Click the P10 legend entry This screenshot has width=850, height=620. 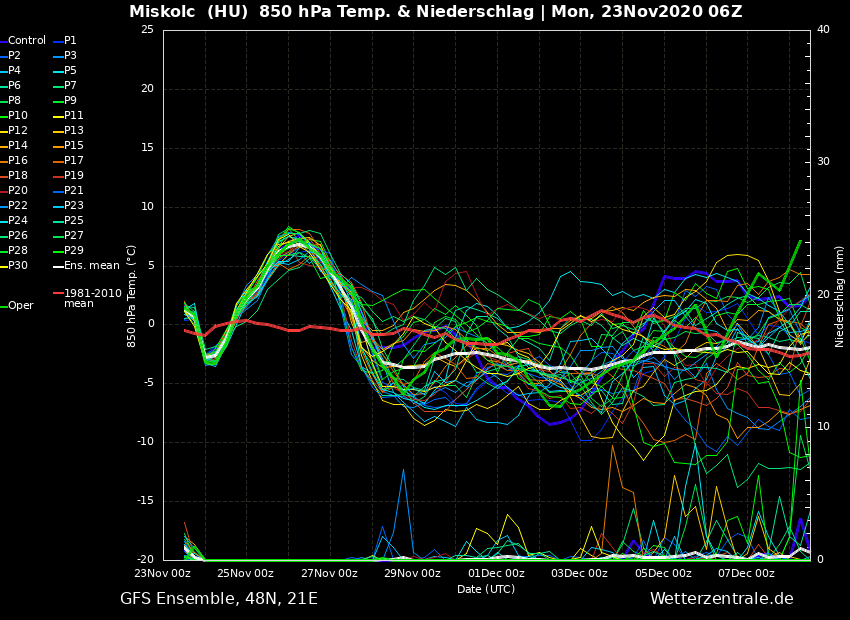(18, 116)
